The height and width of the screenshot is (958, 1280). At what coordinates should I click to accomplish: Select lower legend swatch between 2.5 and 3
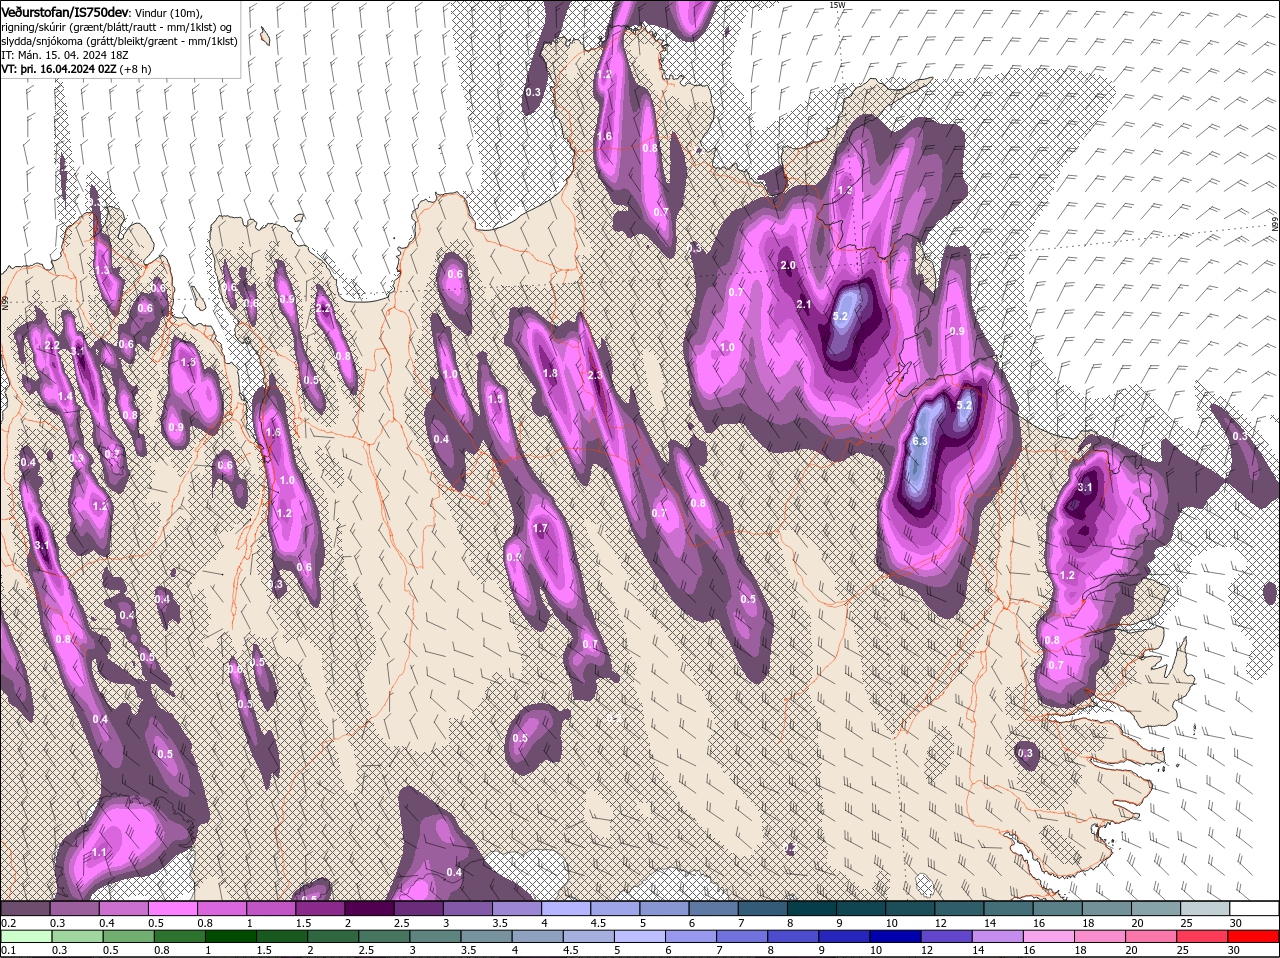tap(385, 936)
